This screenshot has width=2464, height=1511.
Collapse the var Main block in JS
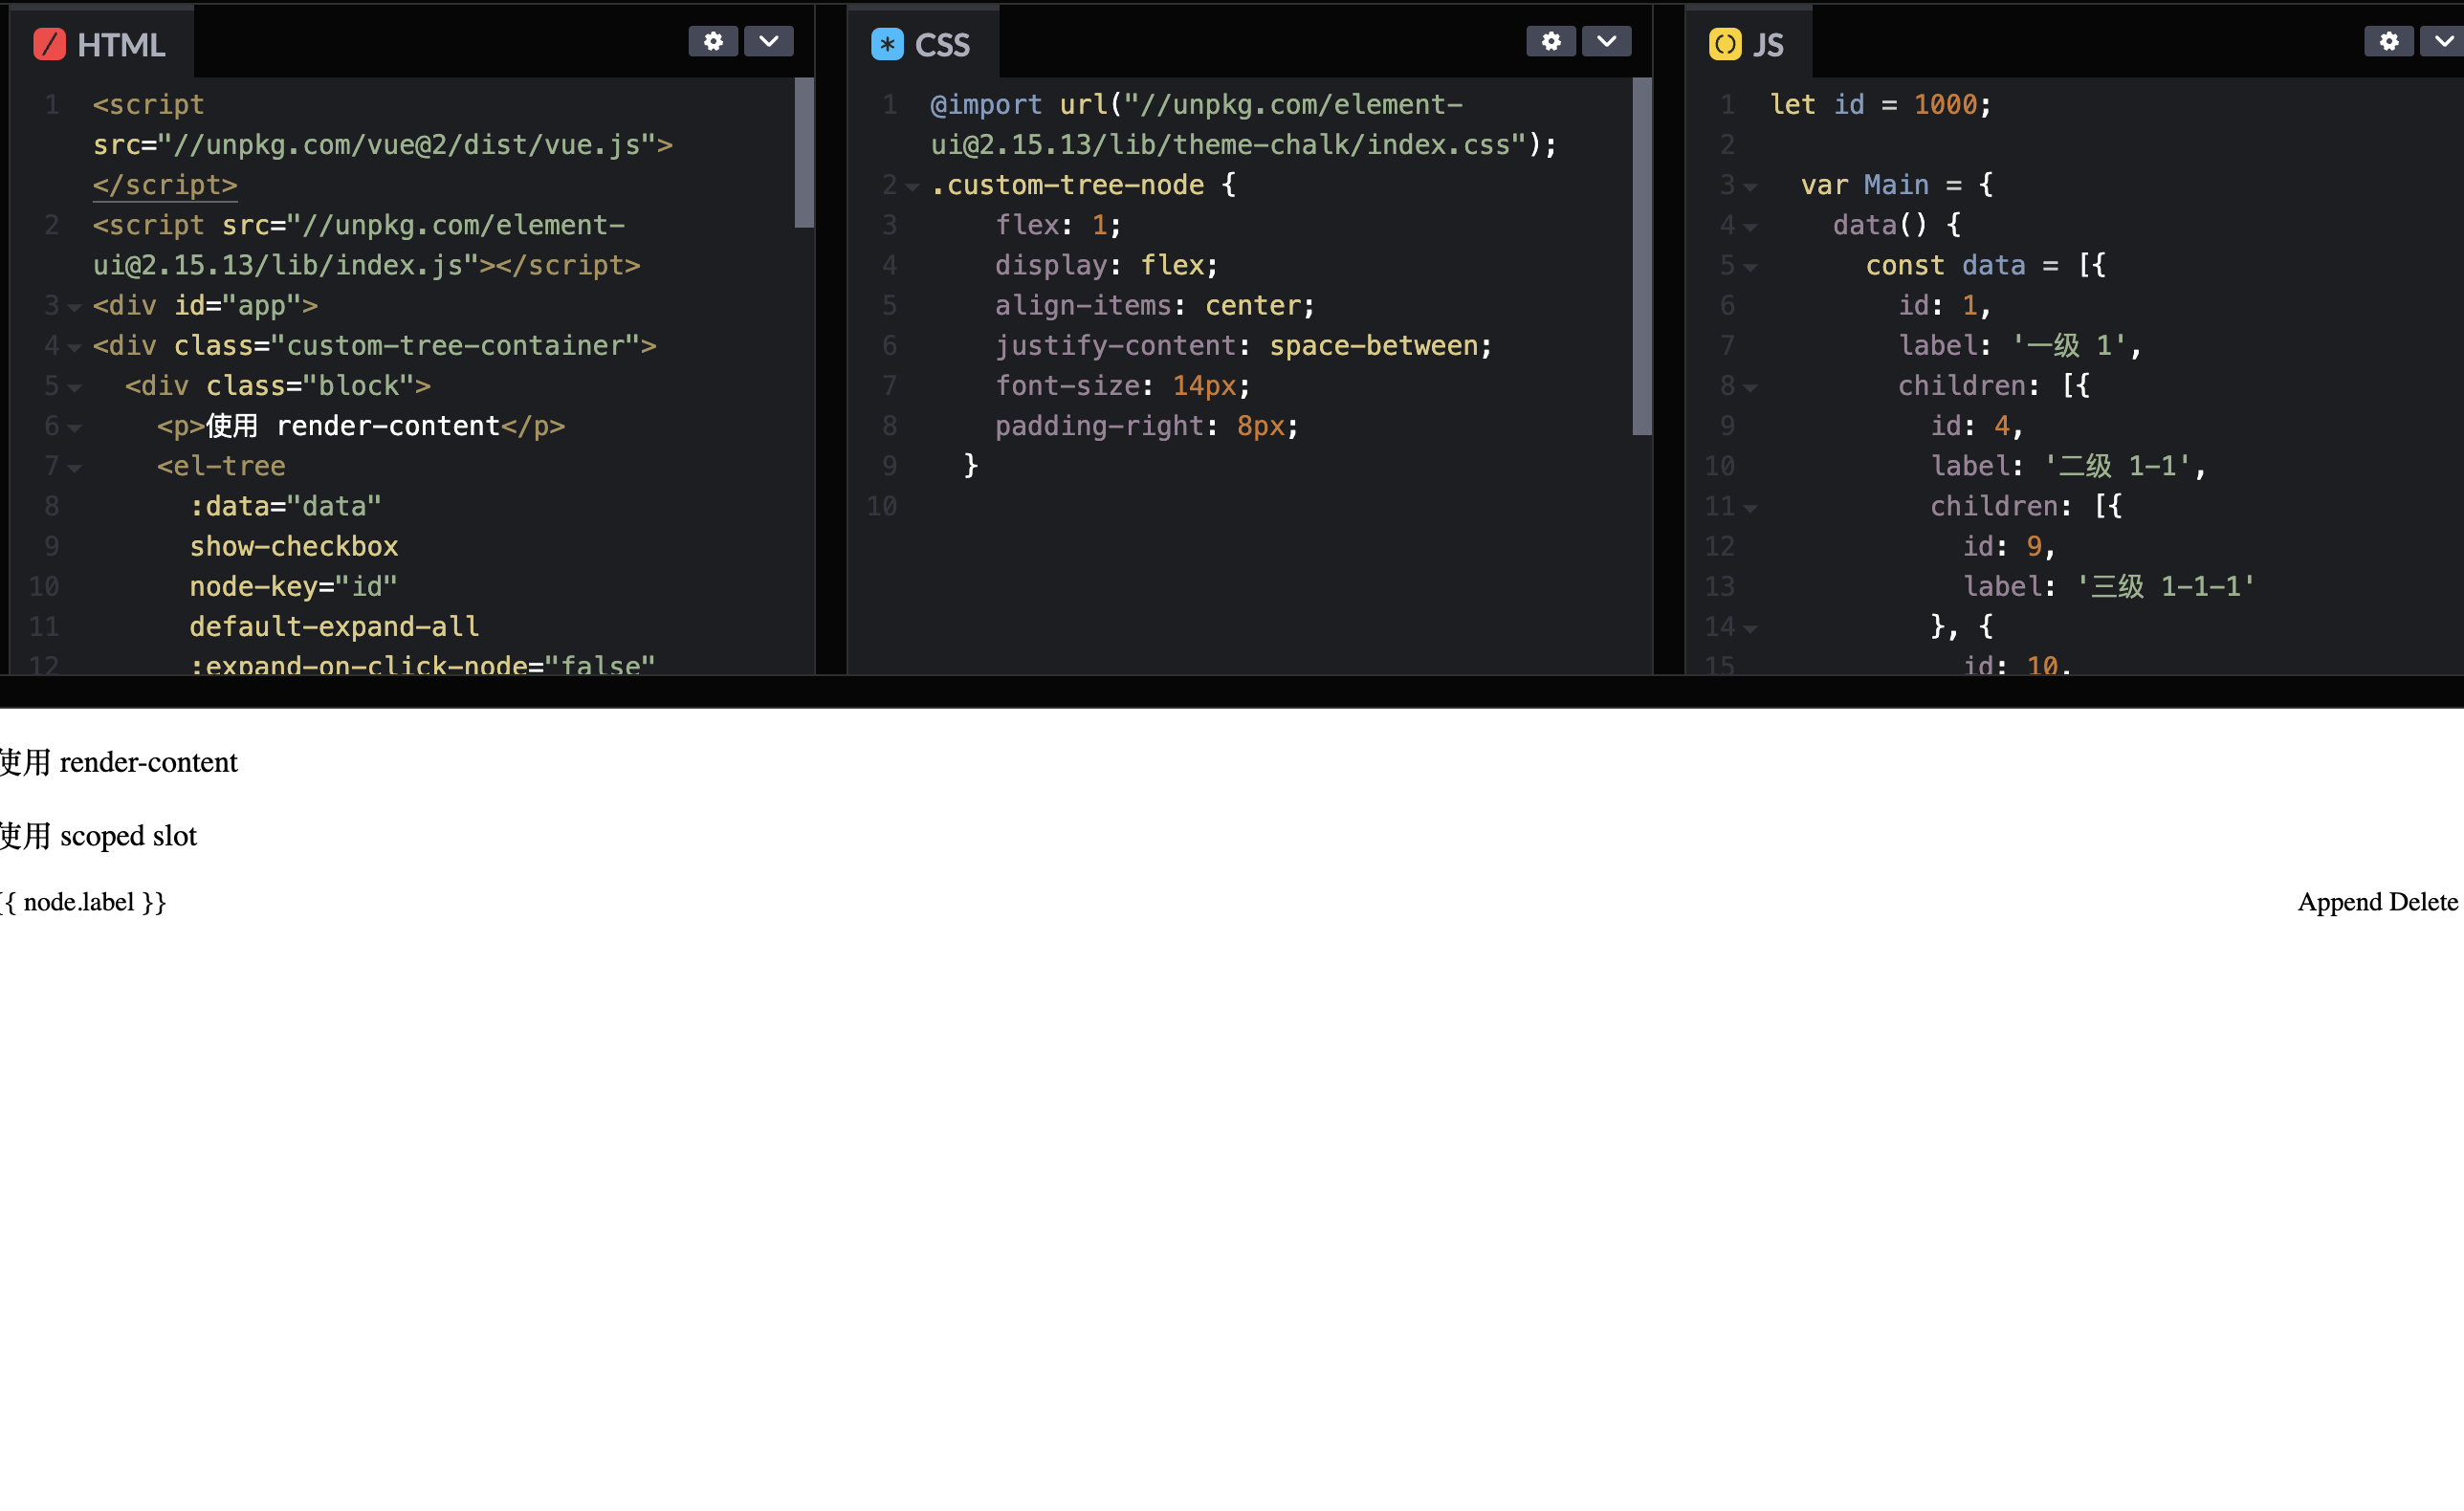(x=1750, y=186)
